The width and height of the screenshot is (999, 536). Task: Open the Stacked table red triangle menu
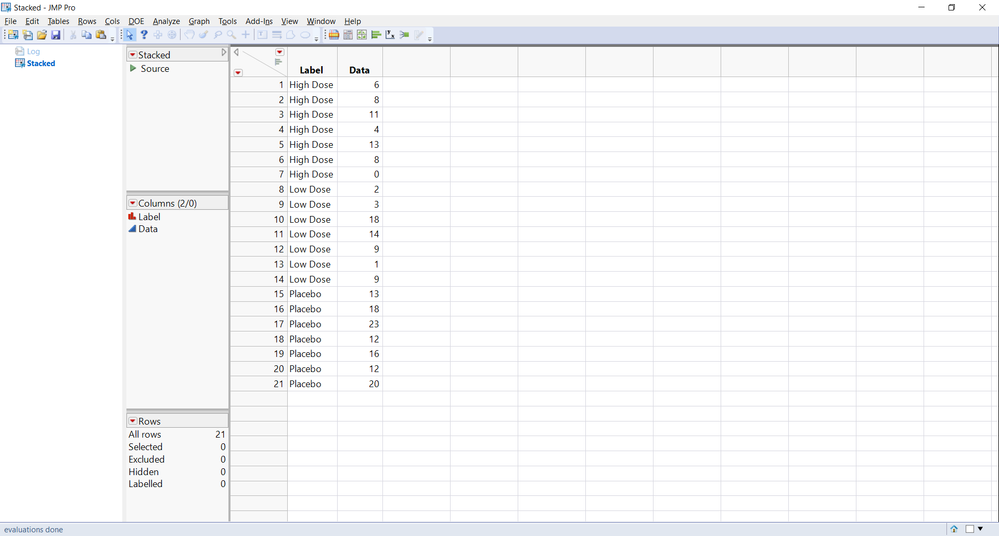(133, 55)
